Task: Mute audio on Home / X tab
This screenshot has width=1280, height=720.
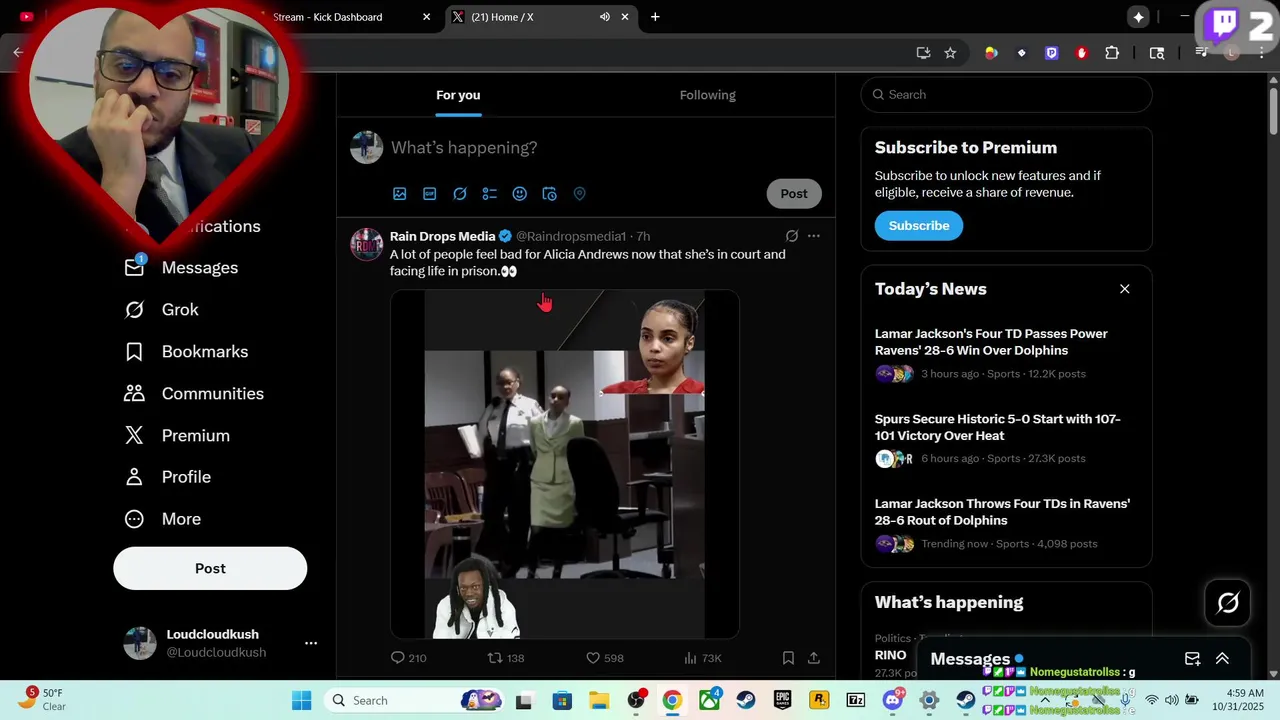Action: click(605, 17)
